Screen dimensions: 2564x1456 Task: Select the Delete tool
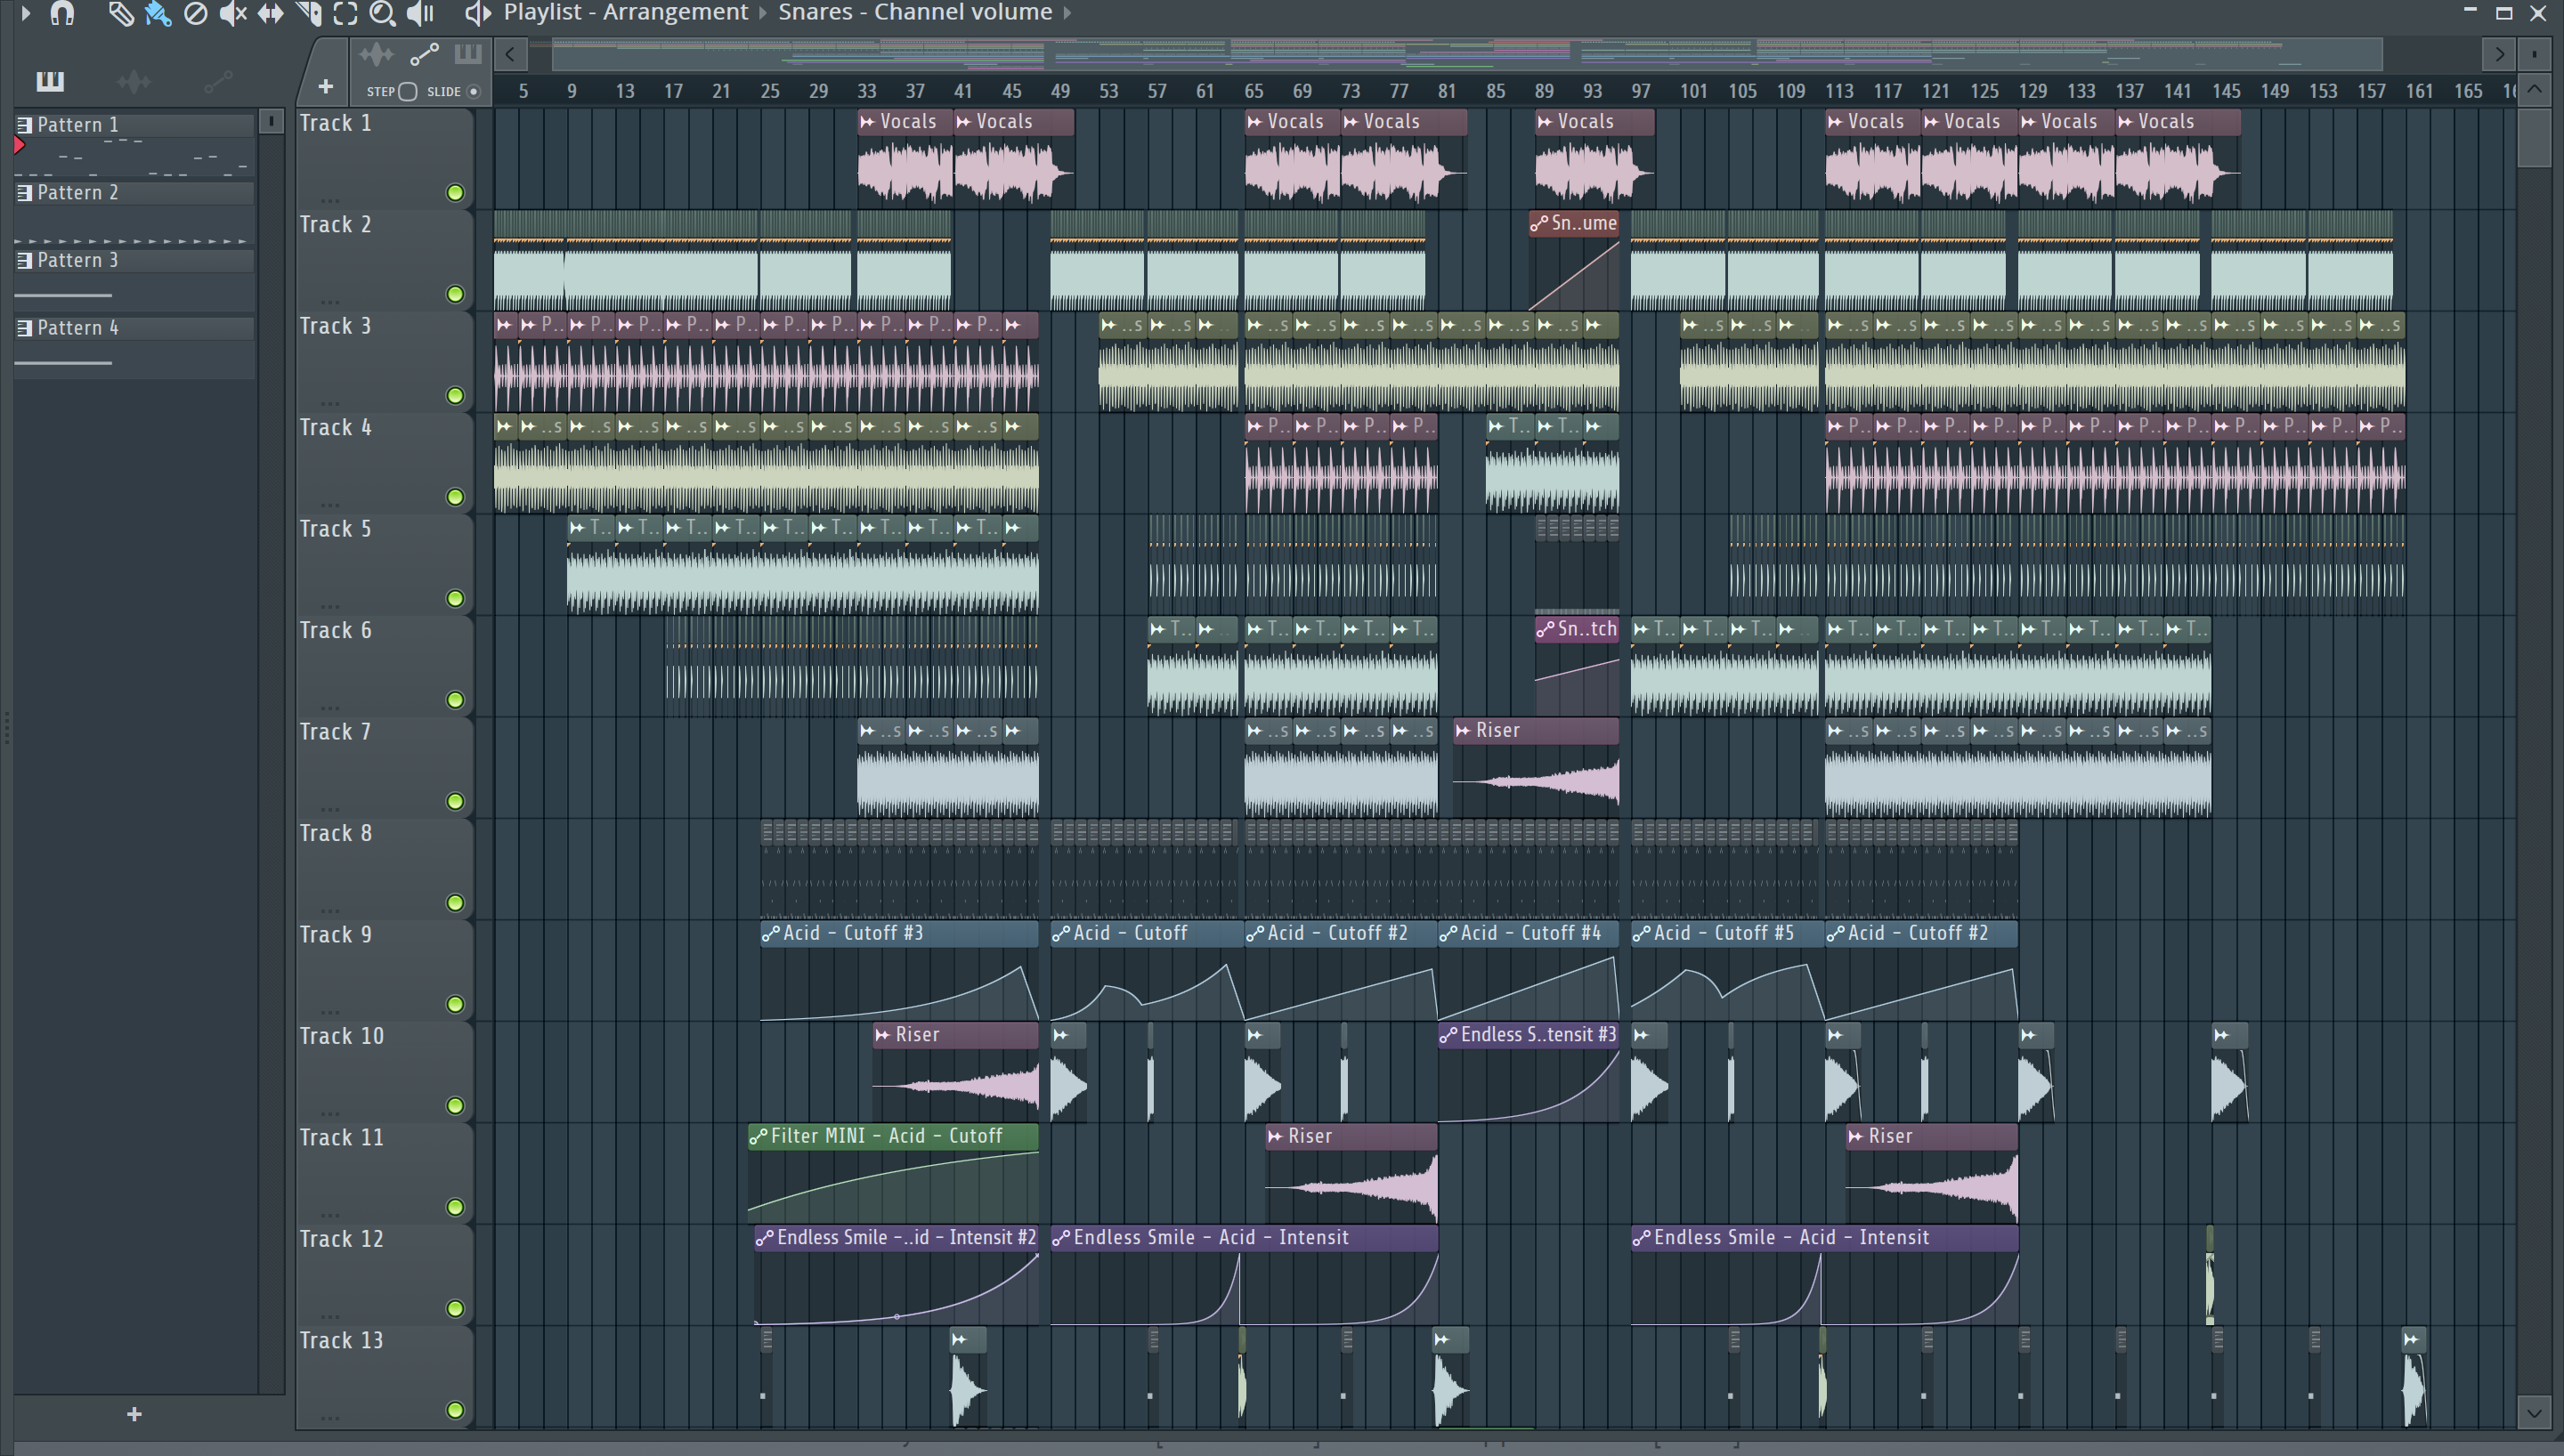click(x=195, y=13)
